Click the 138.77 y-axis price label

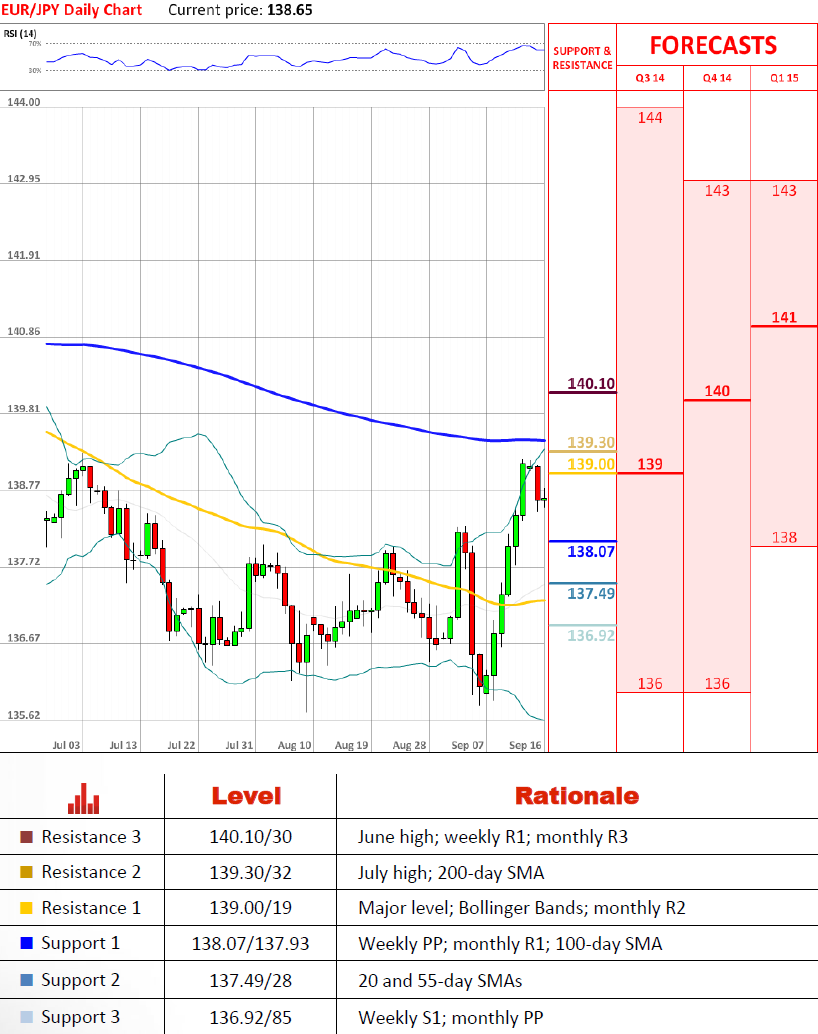(x=24, y=485)
